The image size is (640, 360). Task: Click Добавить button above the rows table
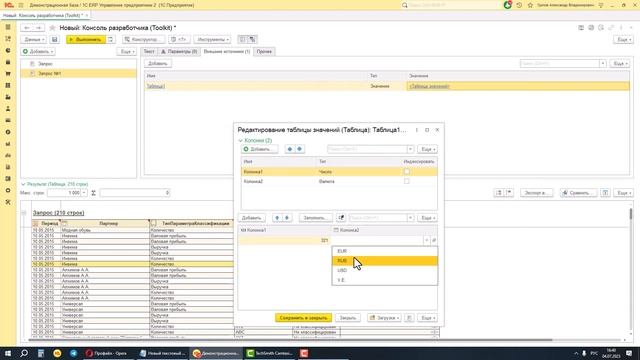pyautogui.click(x=252, y=218)
